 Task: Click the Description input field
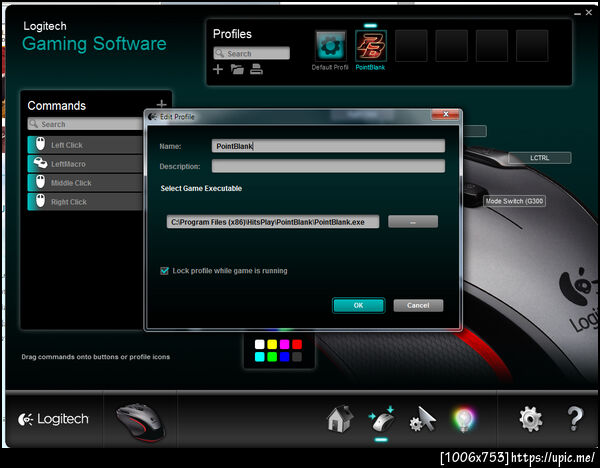[x=328, y=166]
